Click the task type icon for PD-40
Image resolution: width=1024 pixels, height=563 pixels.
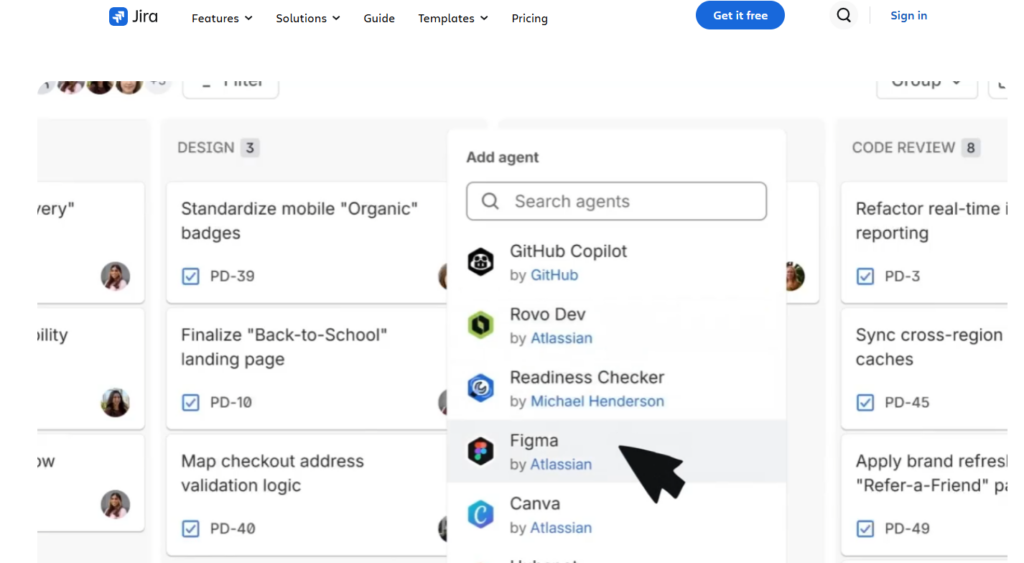191,528
